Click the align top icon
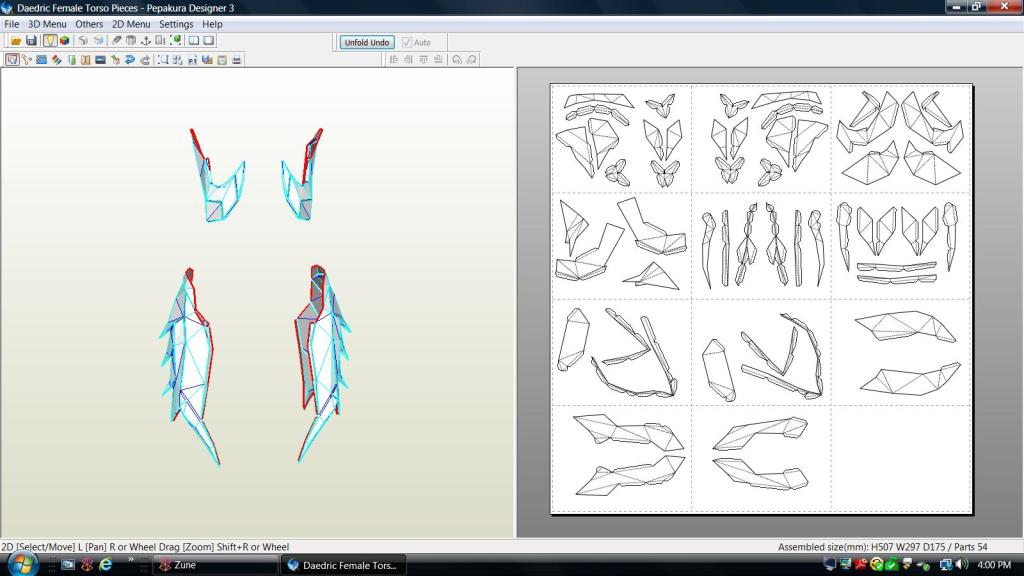 tap(423, 59)
